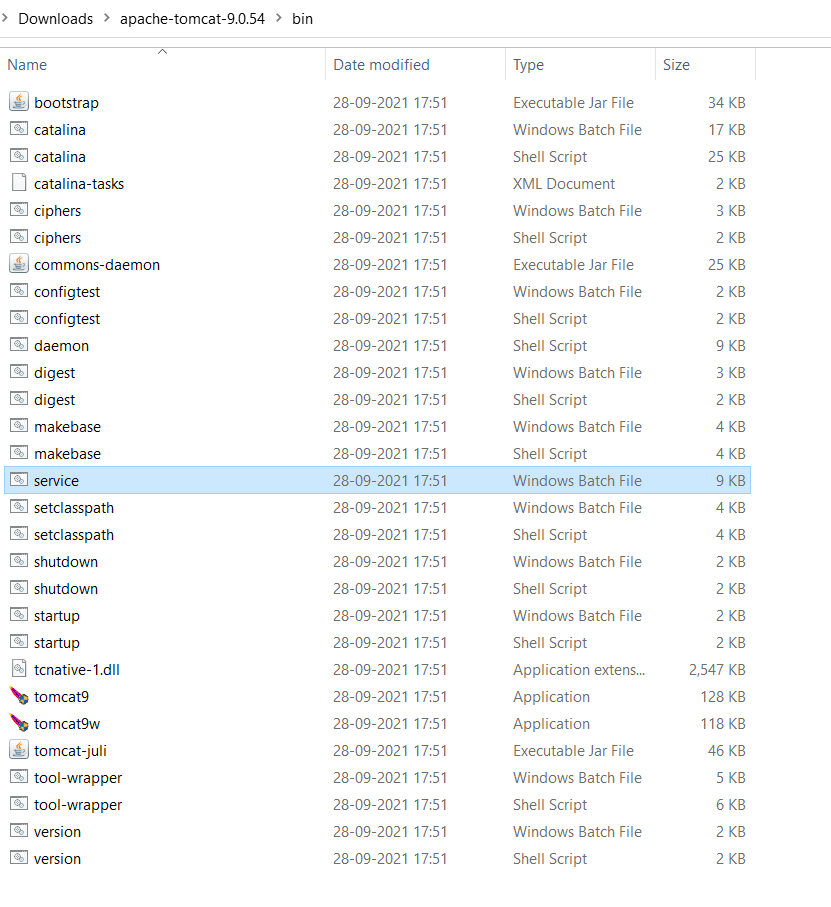Click the startup Shell Script icon
Image resolution: width=831 pixels, height=907 pixels.
[x=19, y=642]
